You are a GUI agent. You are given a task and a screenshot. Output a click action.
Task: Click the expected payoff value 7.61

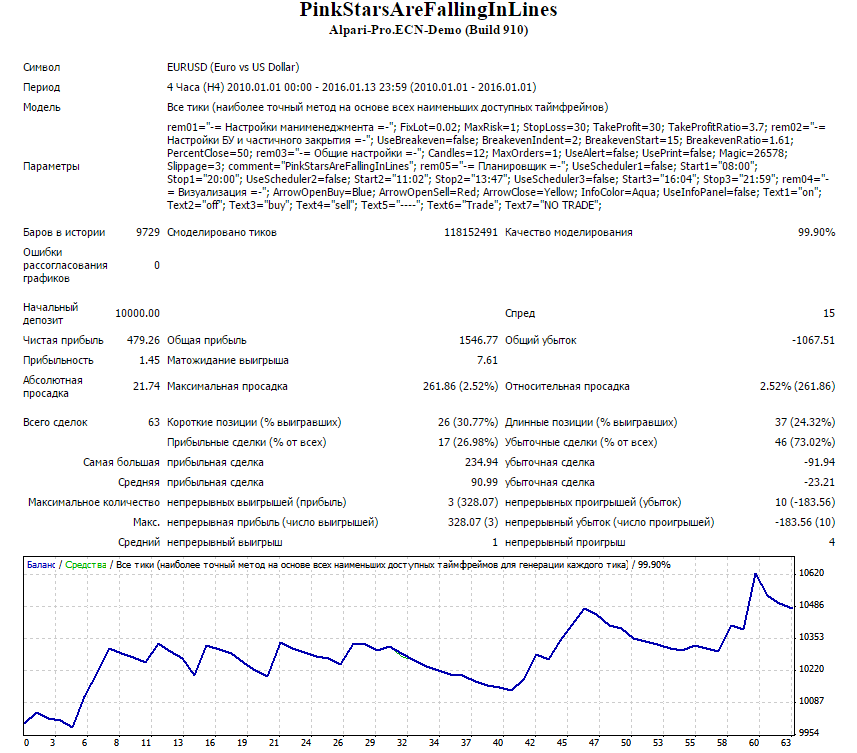click(487, 361)
